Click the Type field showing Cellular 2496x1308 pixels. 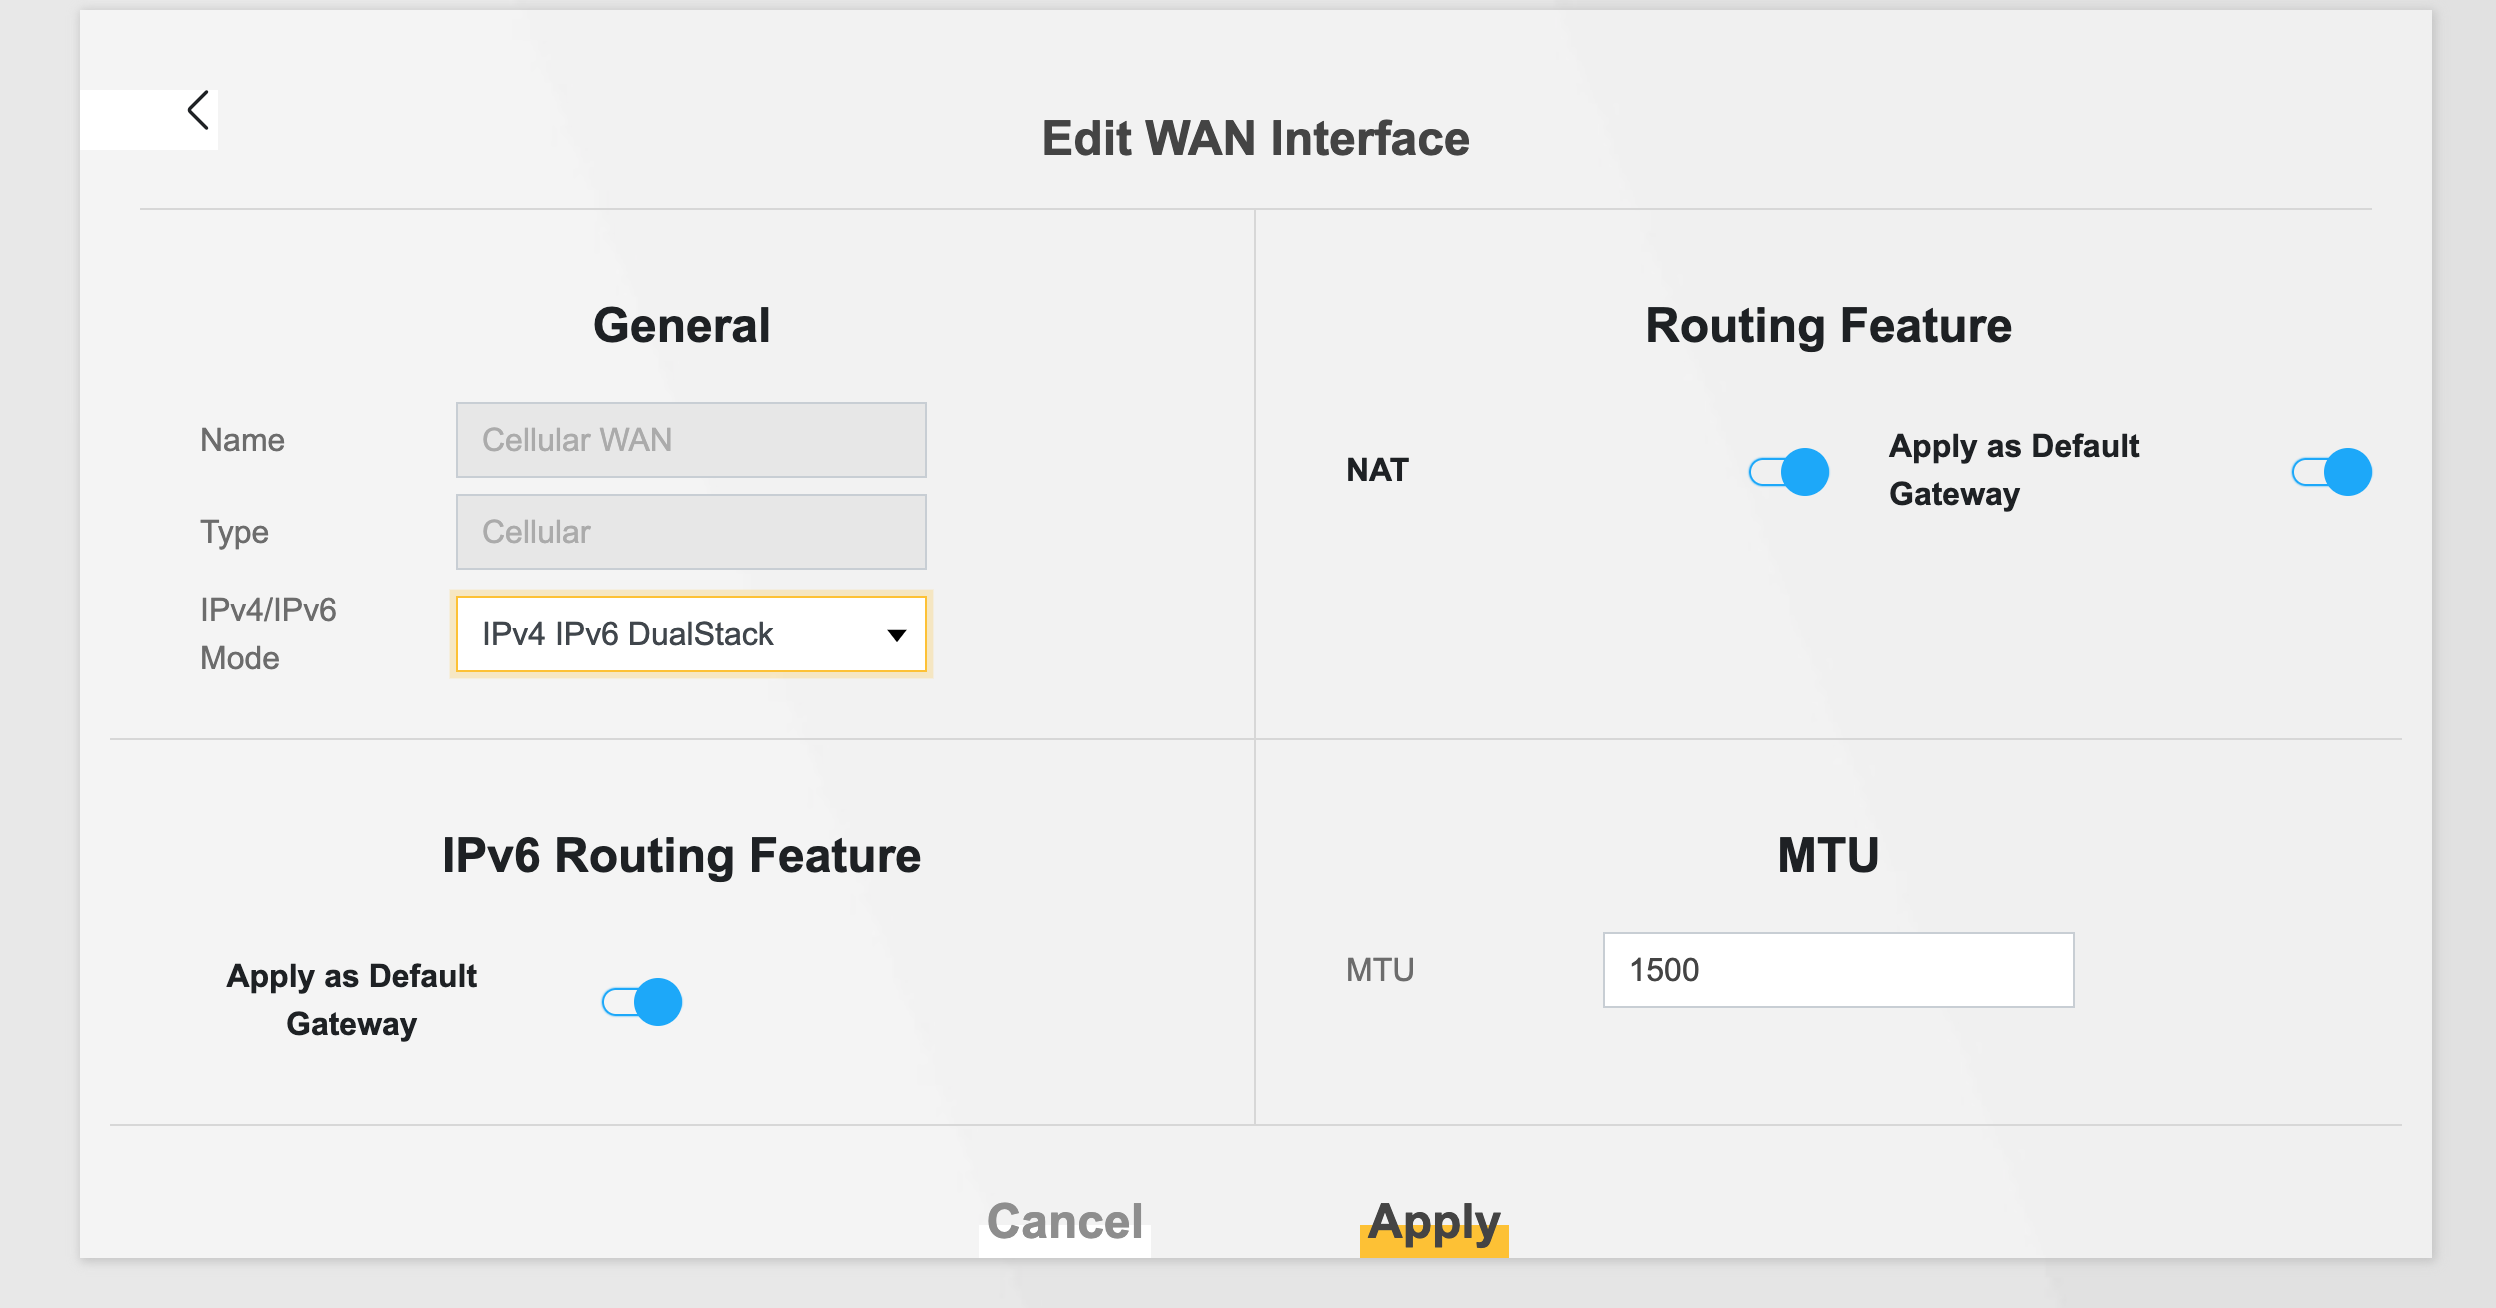pos(691,532)
